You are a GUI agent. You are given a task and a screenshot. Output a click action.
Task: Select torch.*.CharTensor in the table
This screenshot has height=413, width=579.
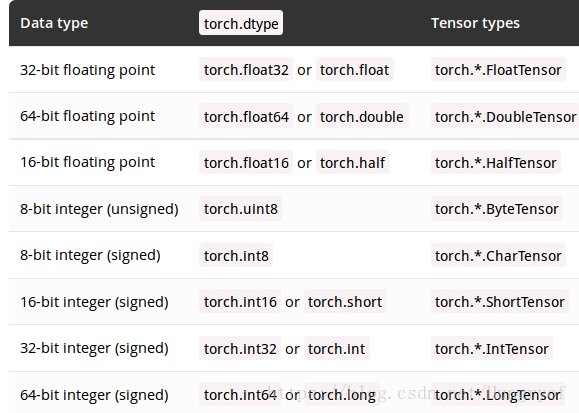click(x=498, y=255)
